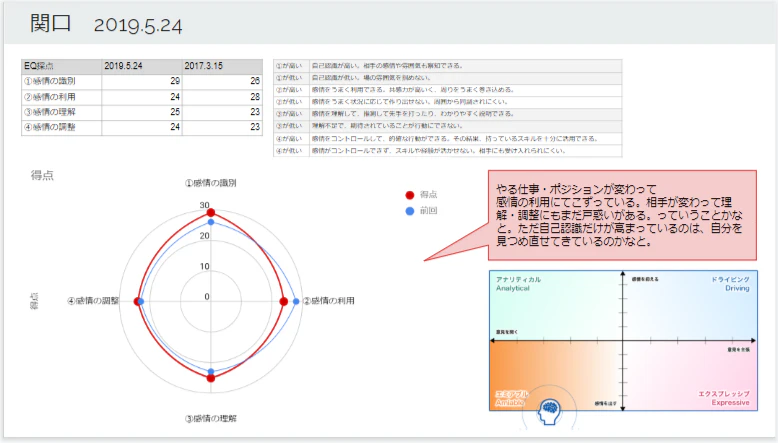Click the value 25 in the ③感情の理解 row

(175, 112)
